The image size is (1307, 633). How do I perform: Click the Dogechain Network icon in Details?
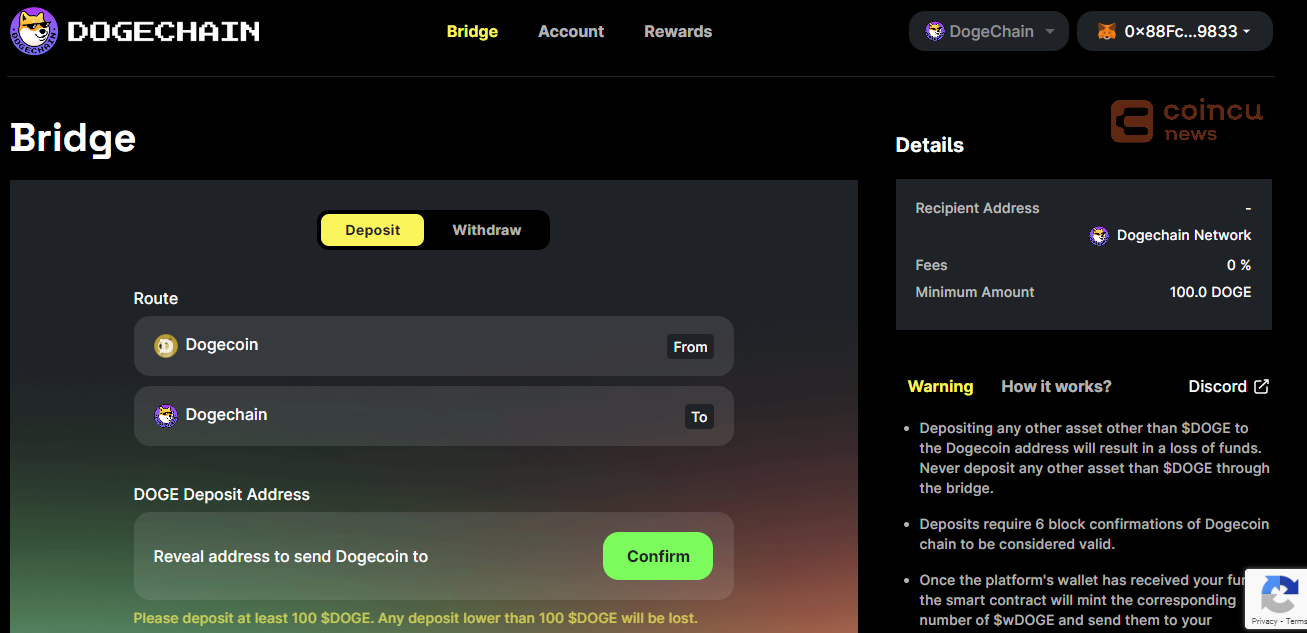1099,236
